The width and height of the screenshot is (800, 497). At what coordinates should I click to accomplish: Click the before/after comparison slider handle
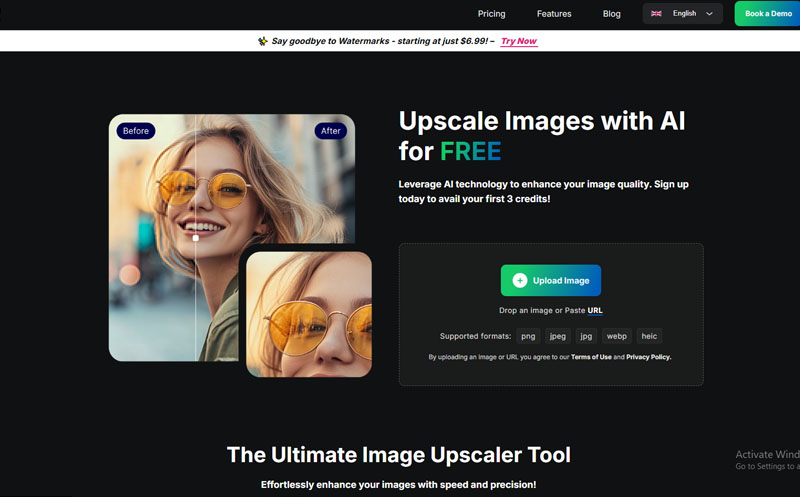tap(196, 238)
